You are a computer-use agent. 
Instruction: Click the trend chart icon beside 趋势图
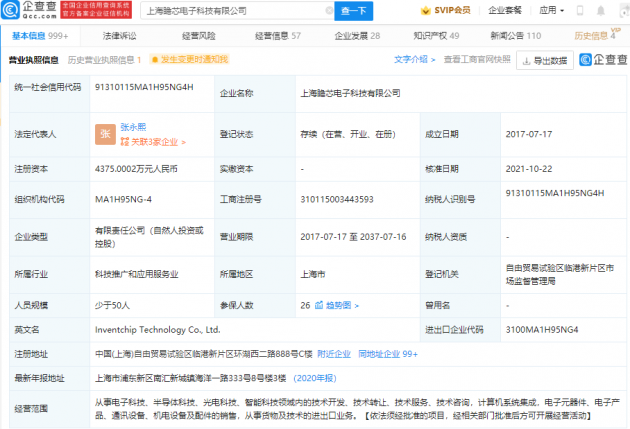319,305
